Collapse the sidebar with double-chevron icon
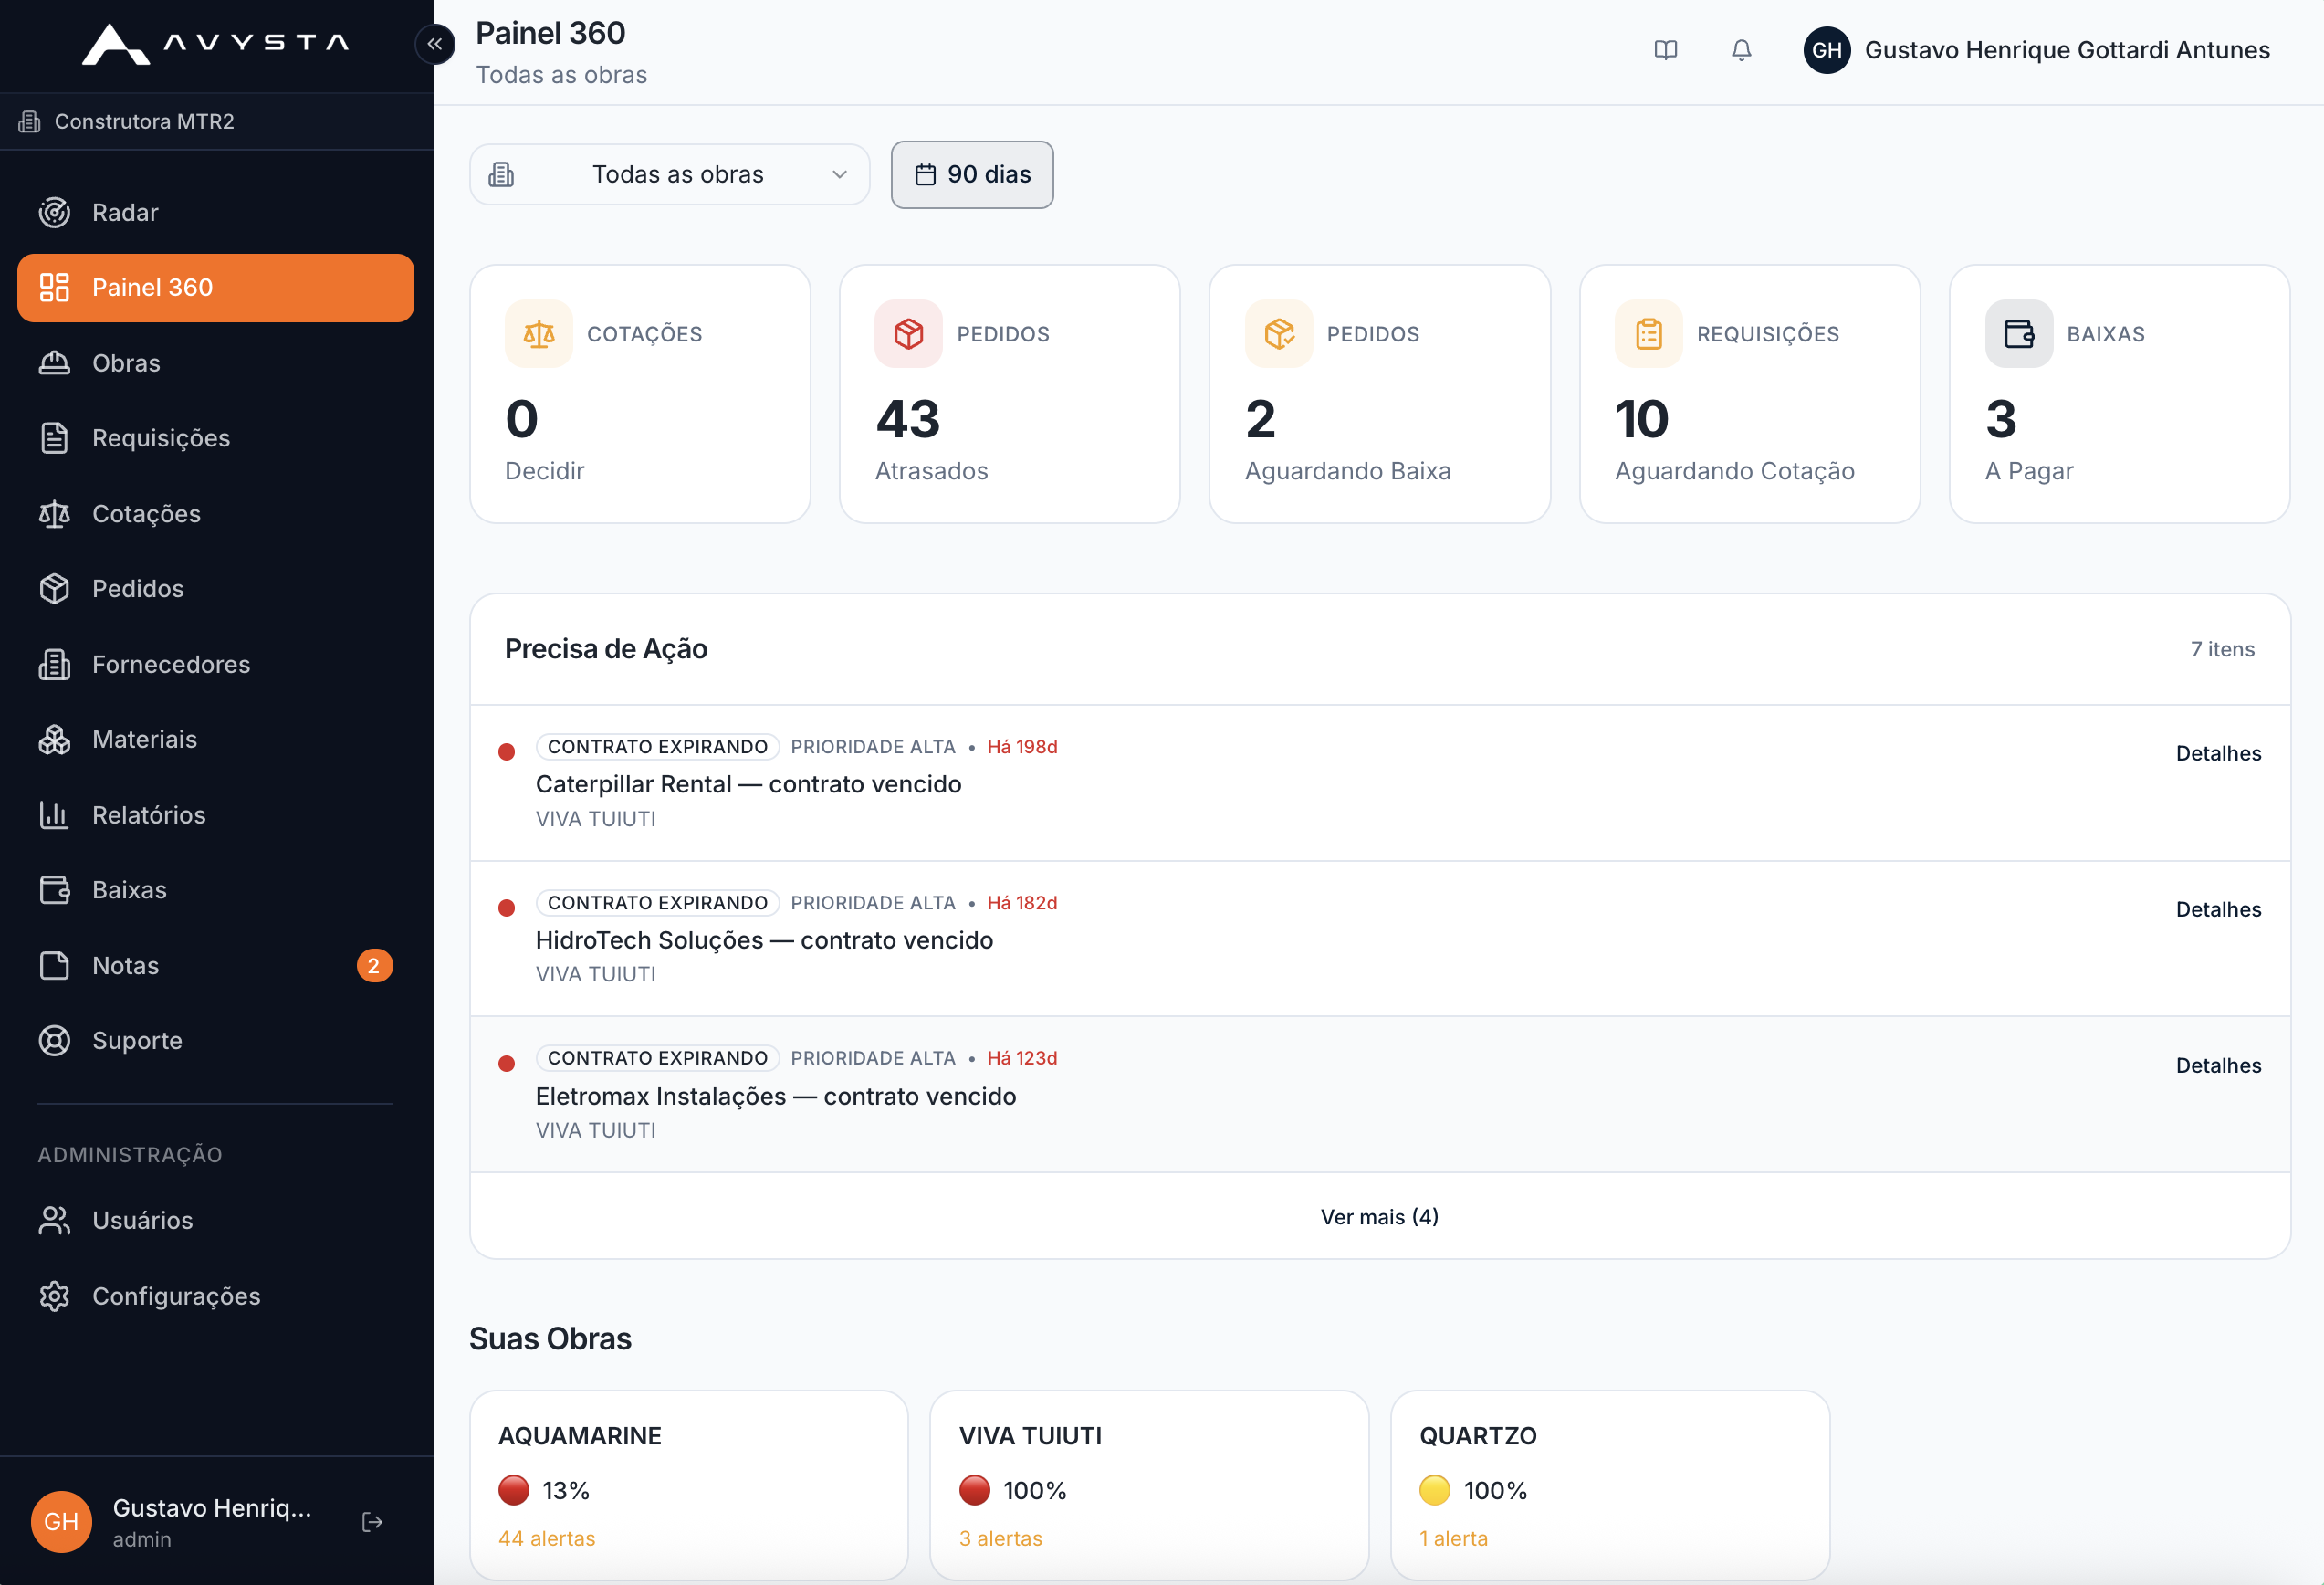Screen dimensions: 2324x1585 pyautogui.click(x=435, y=44)
